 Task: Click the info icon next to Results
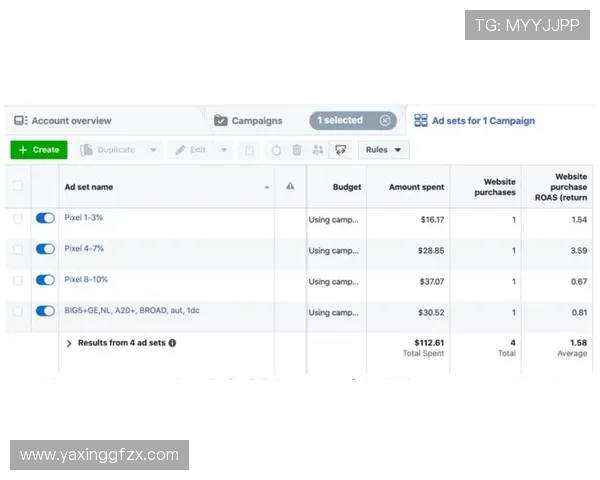172,343
